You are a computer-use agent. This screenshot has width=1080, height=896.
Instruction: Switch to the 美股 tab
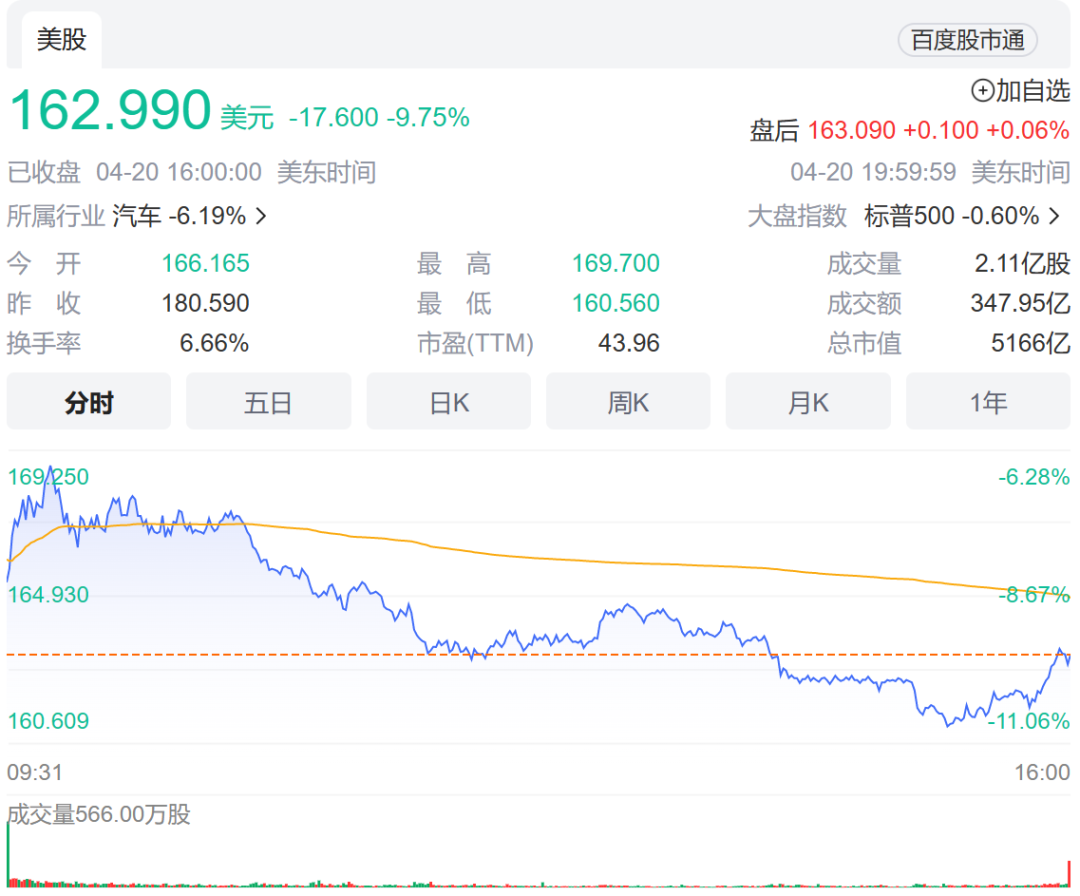click(61, 40)
